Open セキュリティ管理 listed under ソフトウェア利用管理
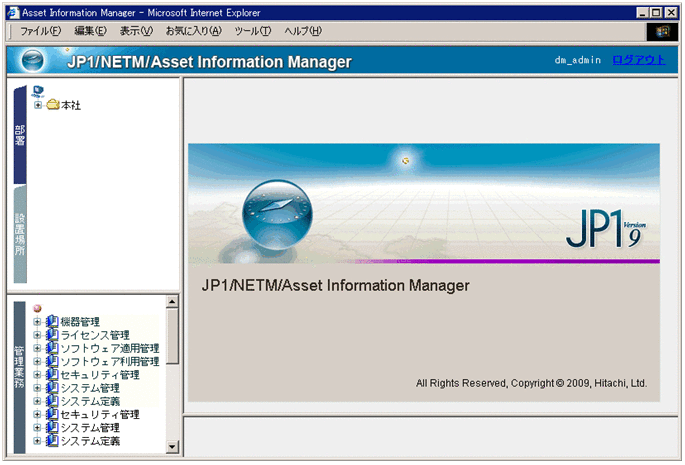 click(x=100, y=375)
